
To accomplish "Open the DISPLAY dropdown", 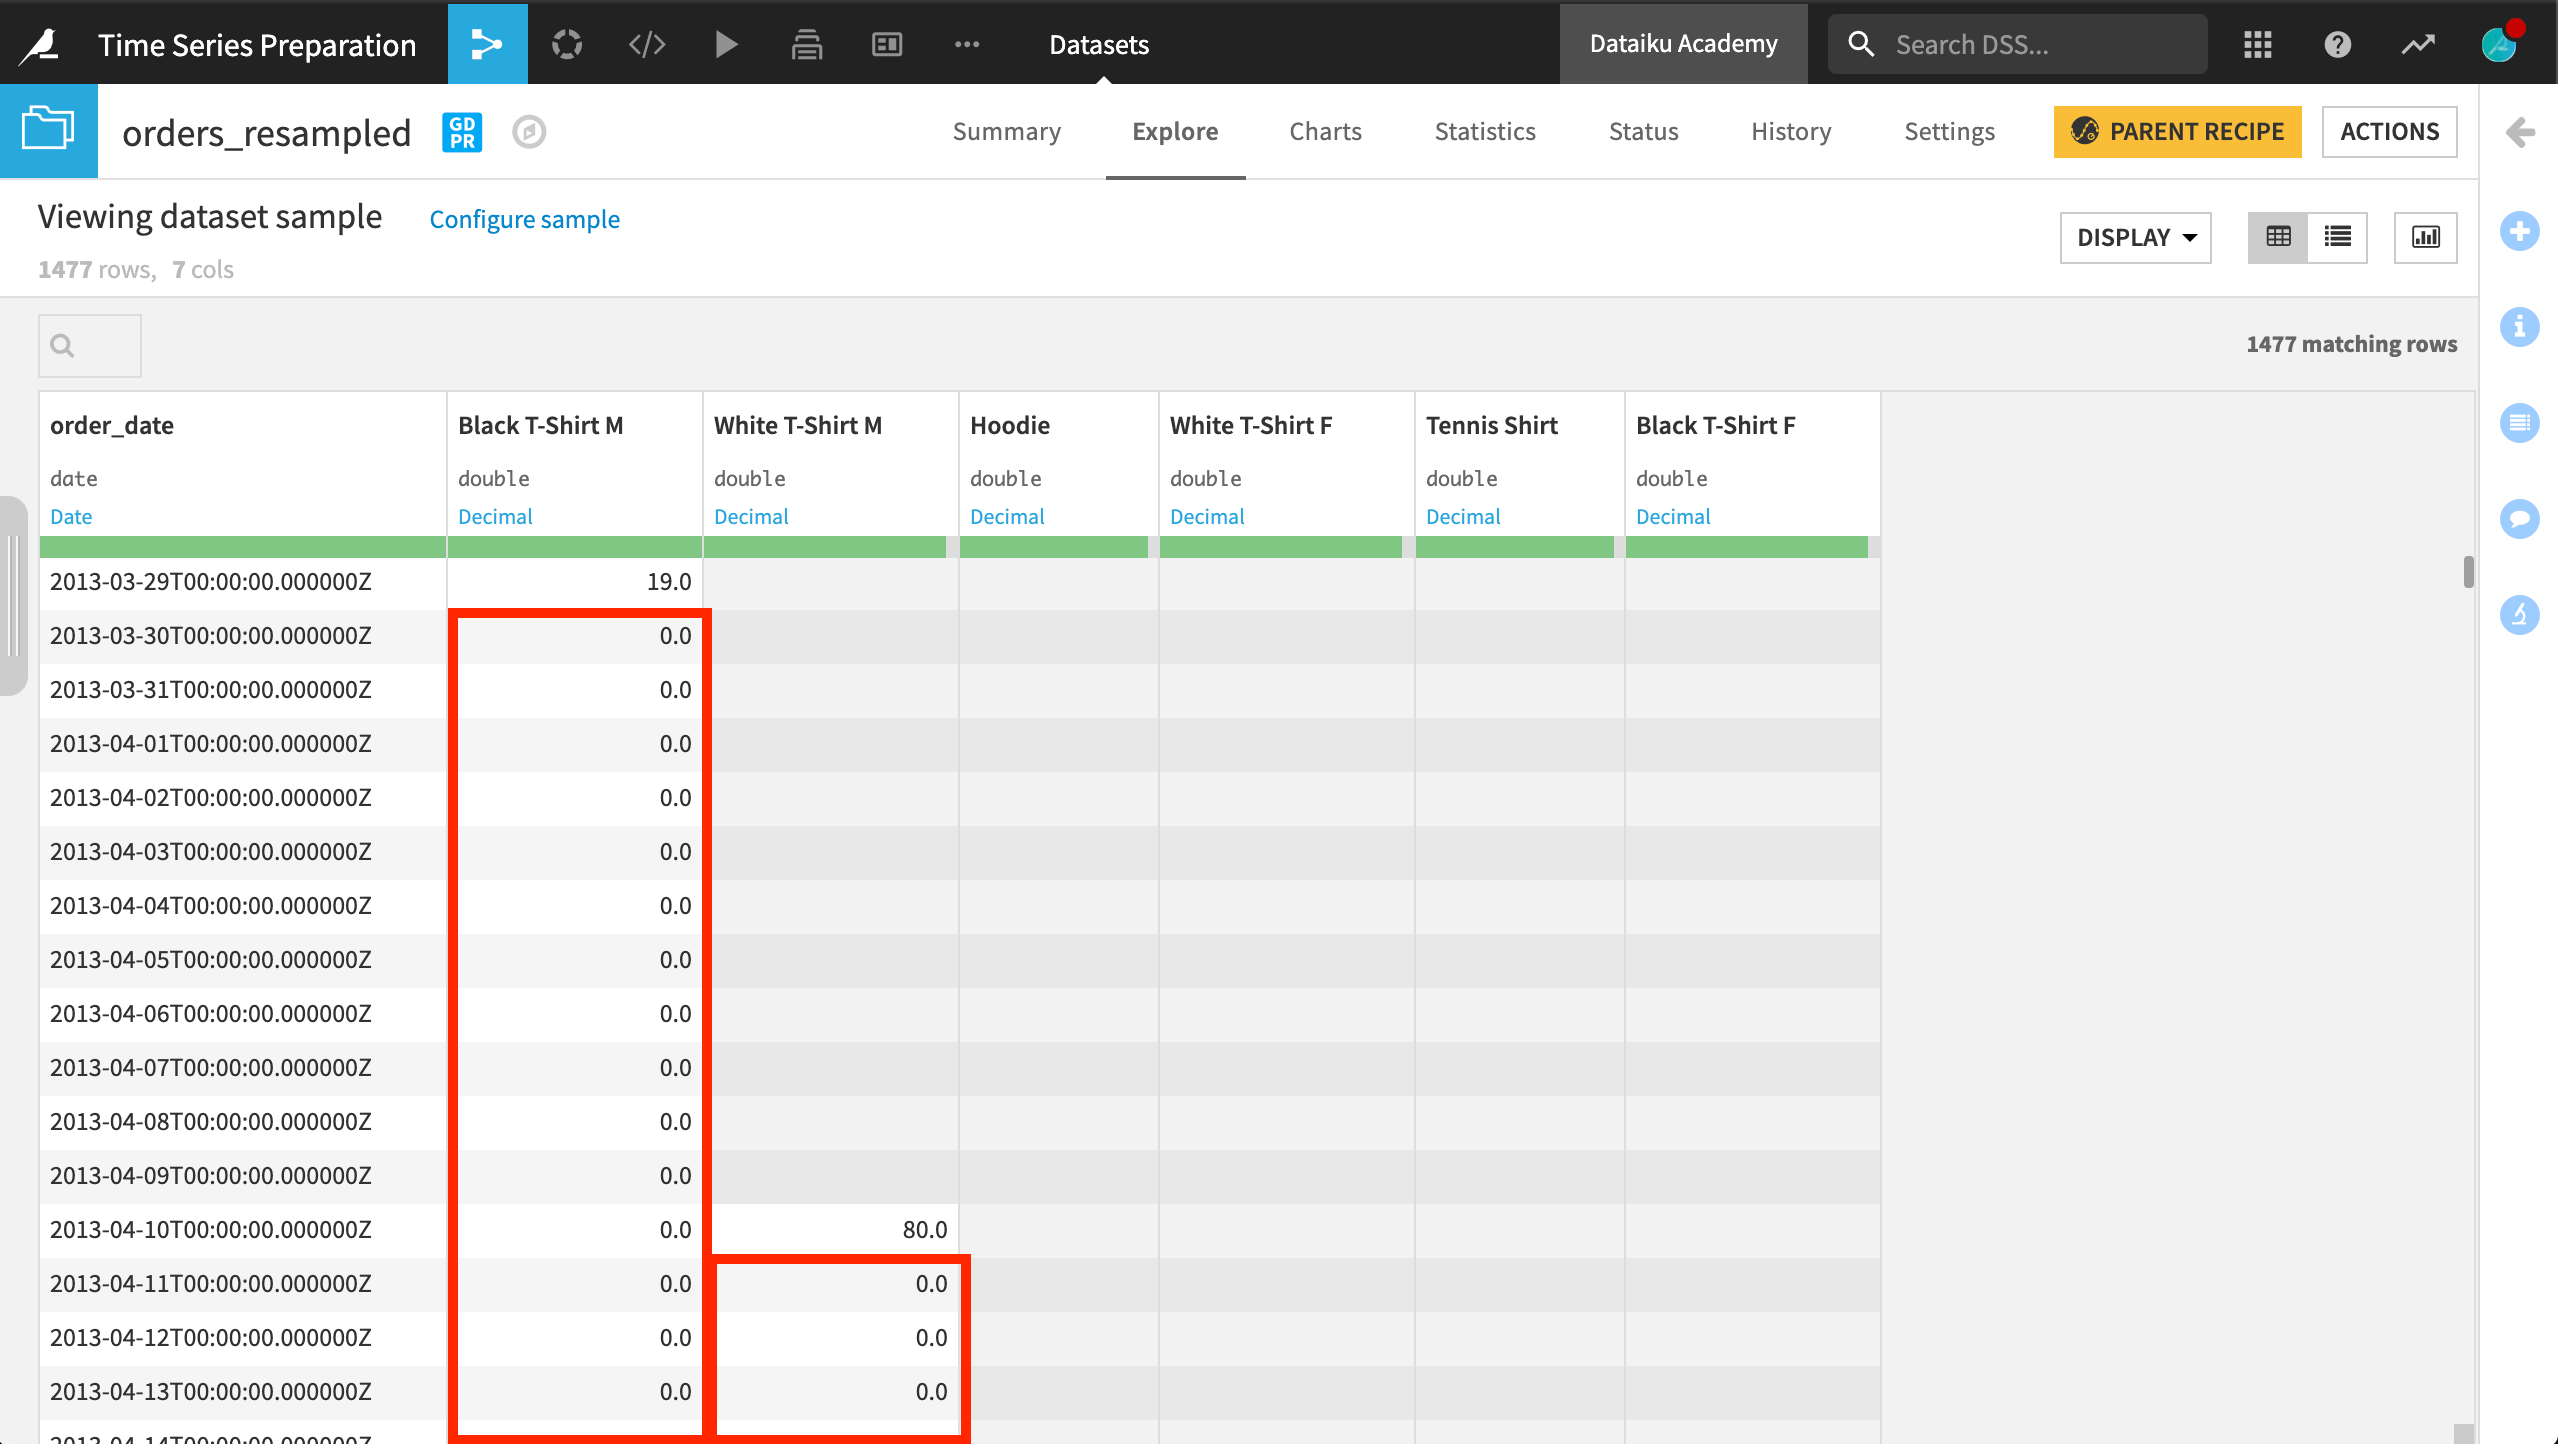I will point(2135,237).
